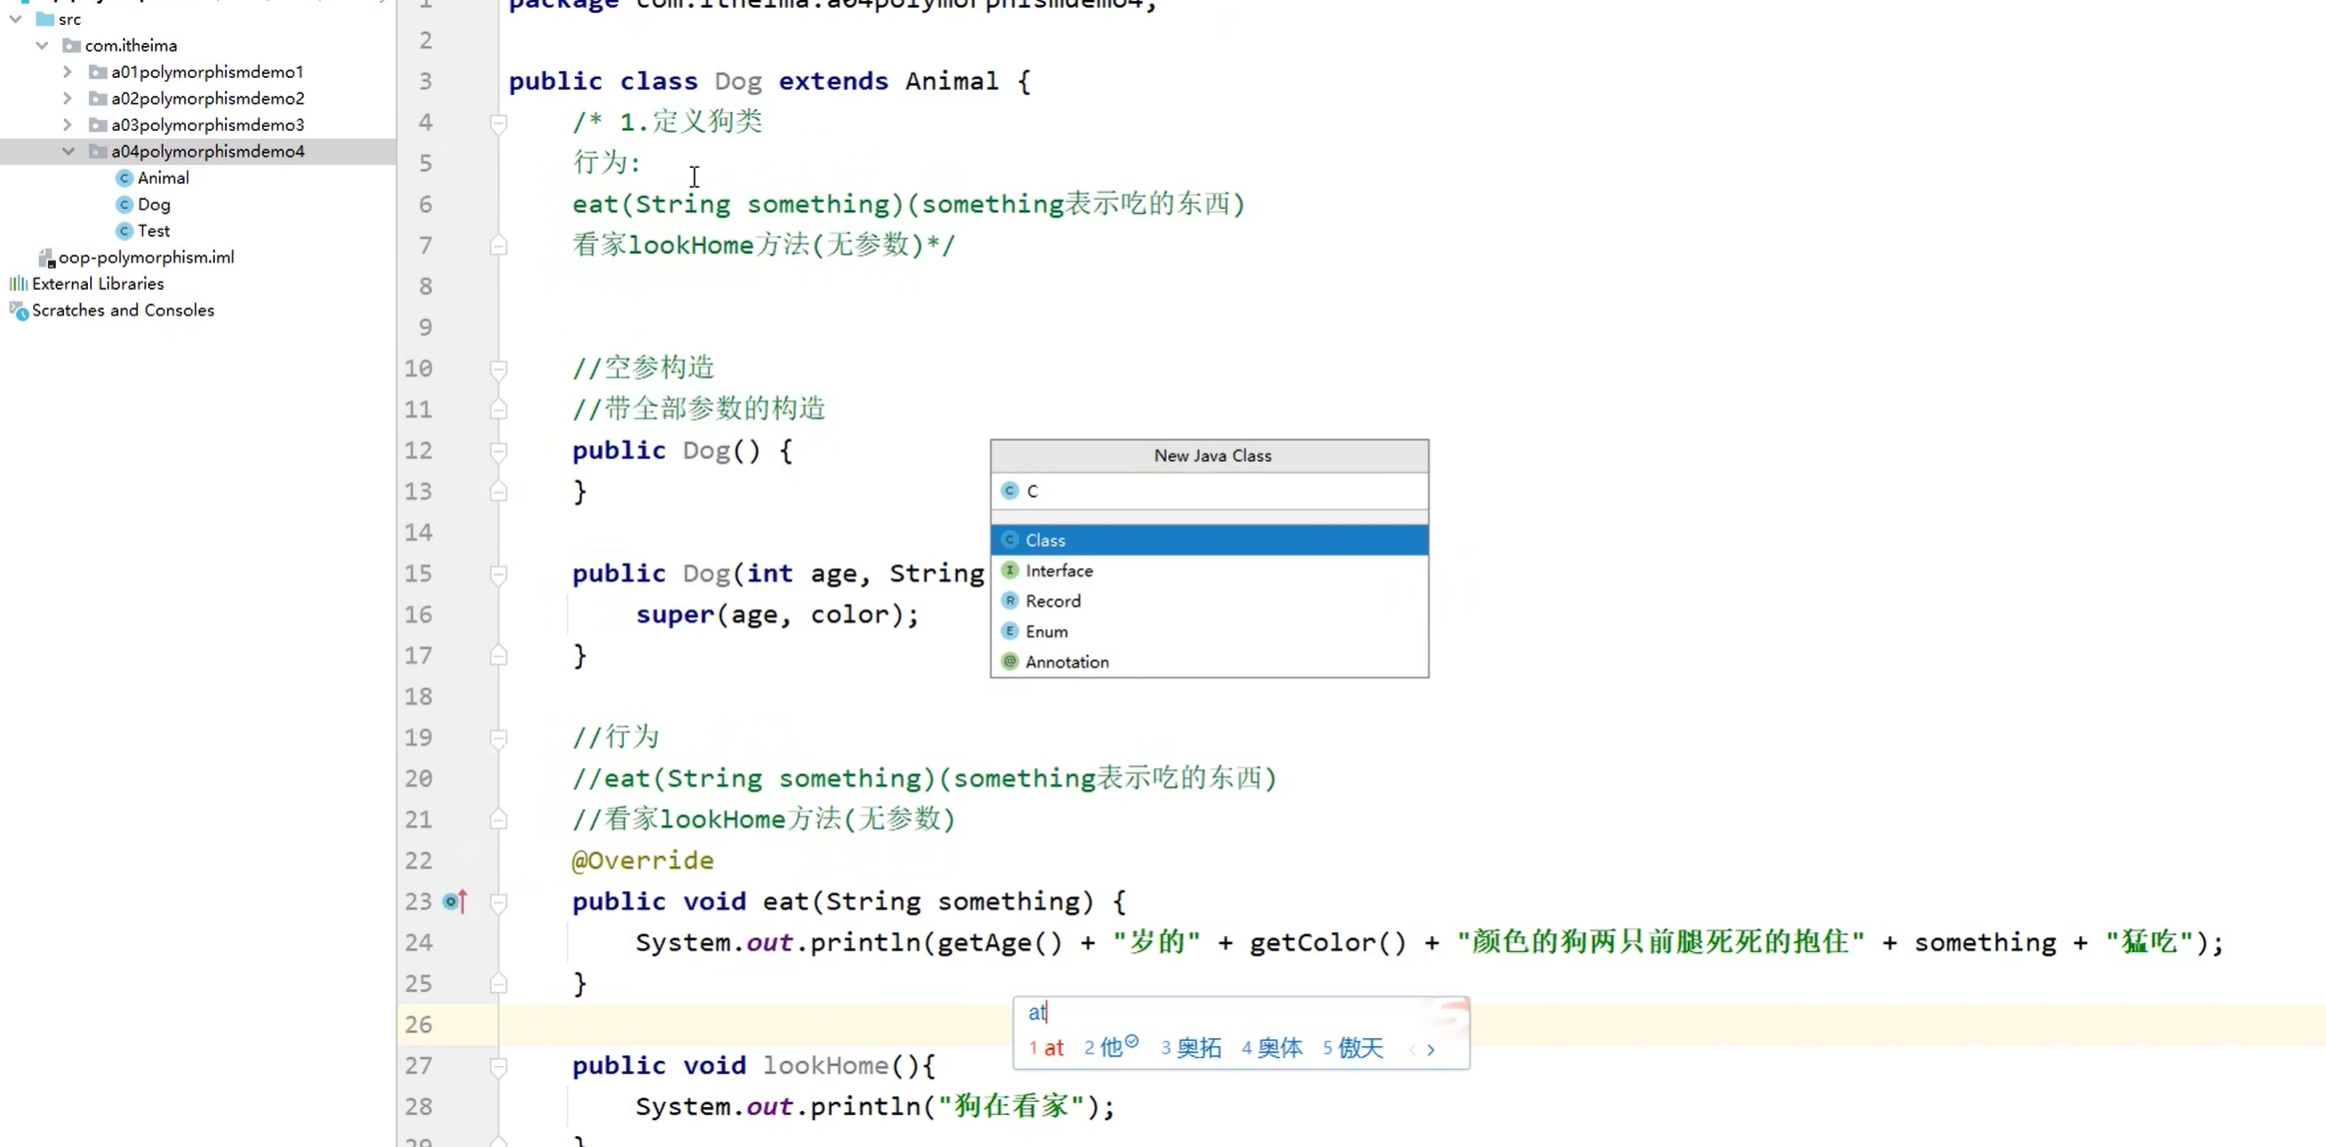Screen dimensions: 2326x1147
Task: Open oop-polymorphism.iml file icon
Action: (46, 258)
